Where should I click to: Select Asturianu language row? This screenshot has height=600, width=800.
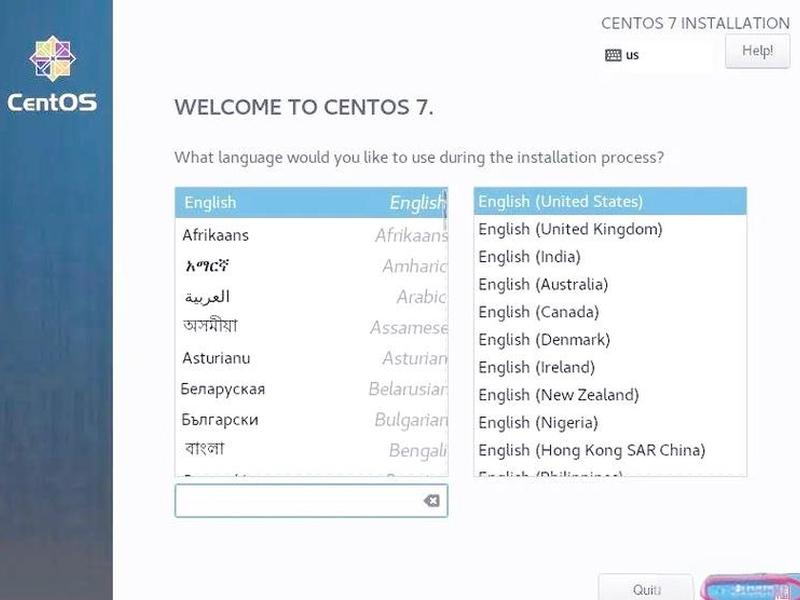(311, 358)
